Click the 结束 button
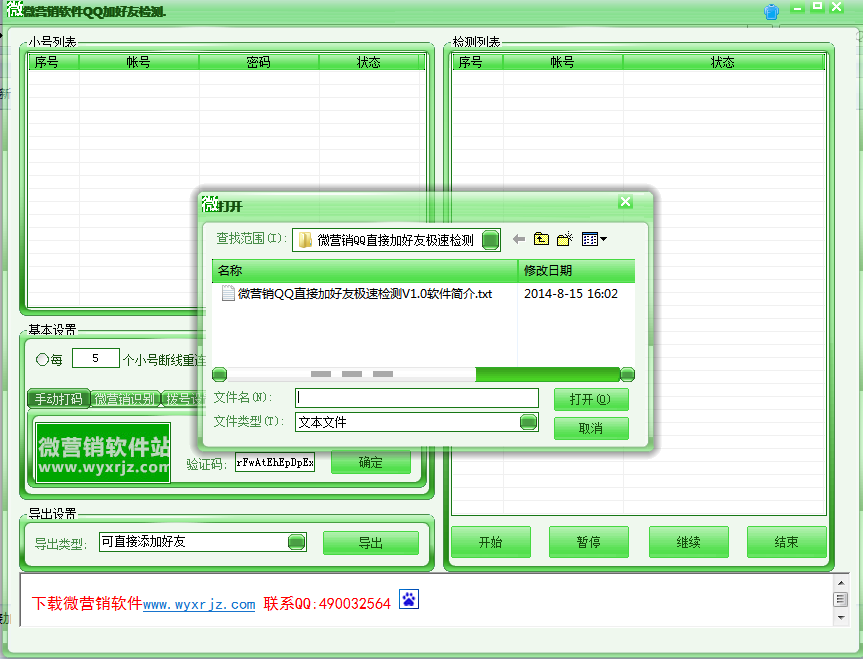Image resolution: width=863 pixels, height=659 pixels. 787,542
